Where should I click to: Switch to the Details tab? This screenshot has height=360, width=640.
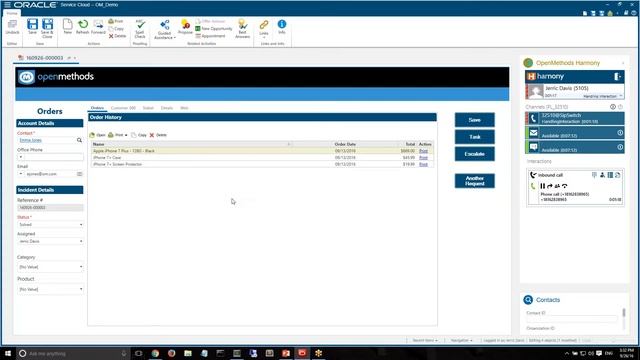167,108
